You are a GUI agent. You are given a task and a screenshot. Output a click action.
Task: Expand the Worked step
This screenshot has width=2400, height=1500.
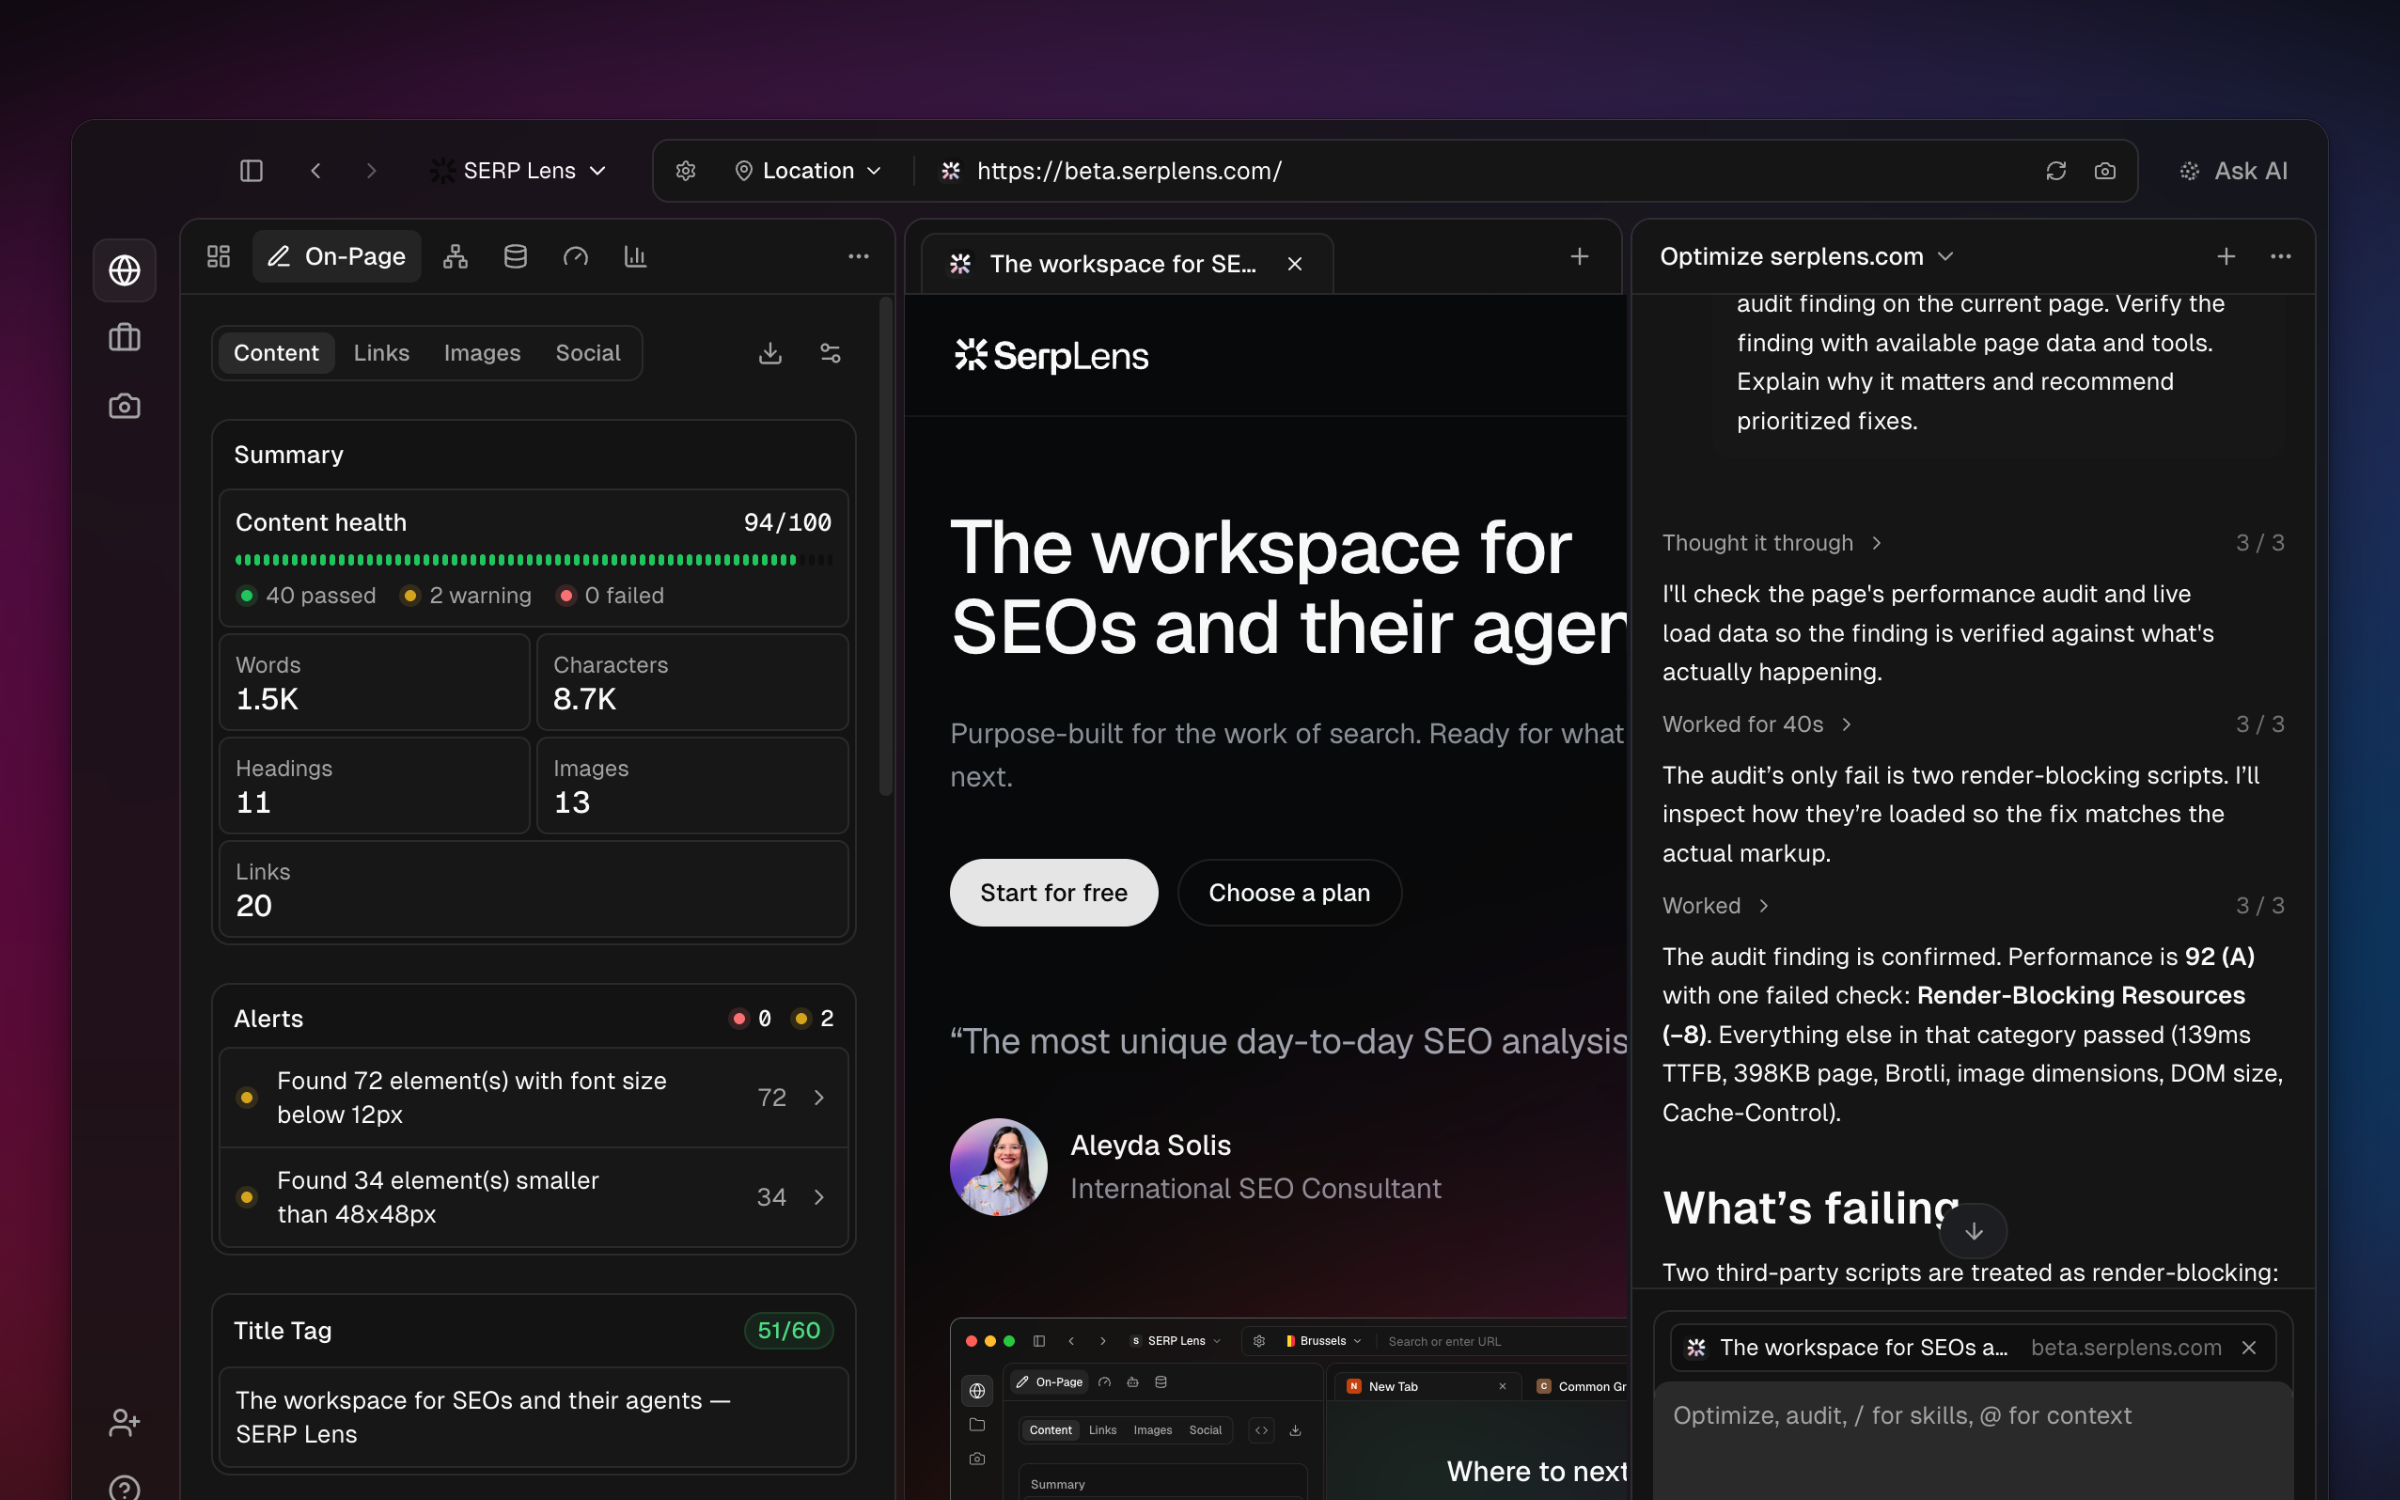click(1716, 906)
